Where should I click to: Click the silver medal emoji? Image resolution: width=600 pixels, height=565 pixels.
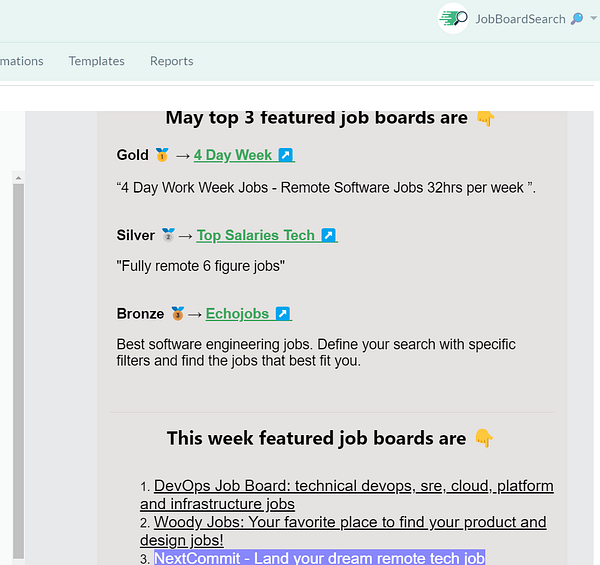click(x=168, y=235)
